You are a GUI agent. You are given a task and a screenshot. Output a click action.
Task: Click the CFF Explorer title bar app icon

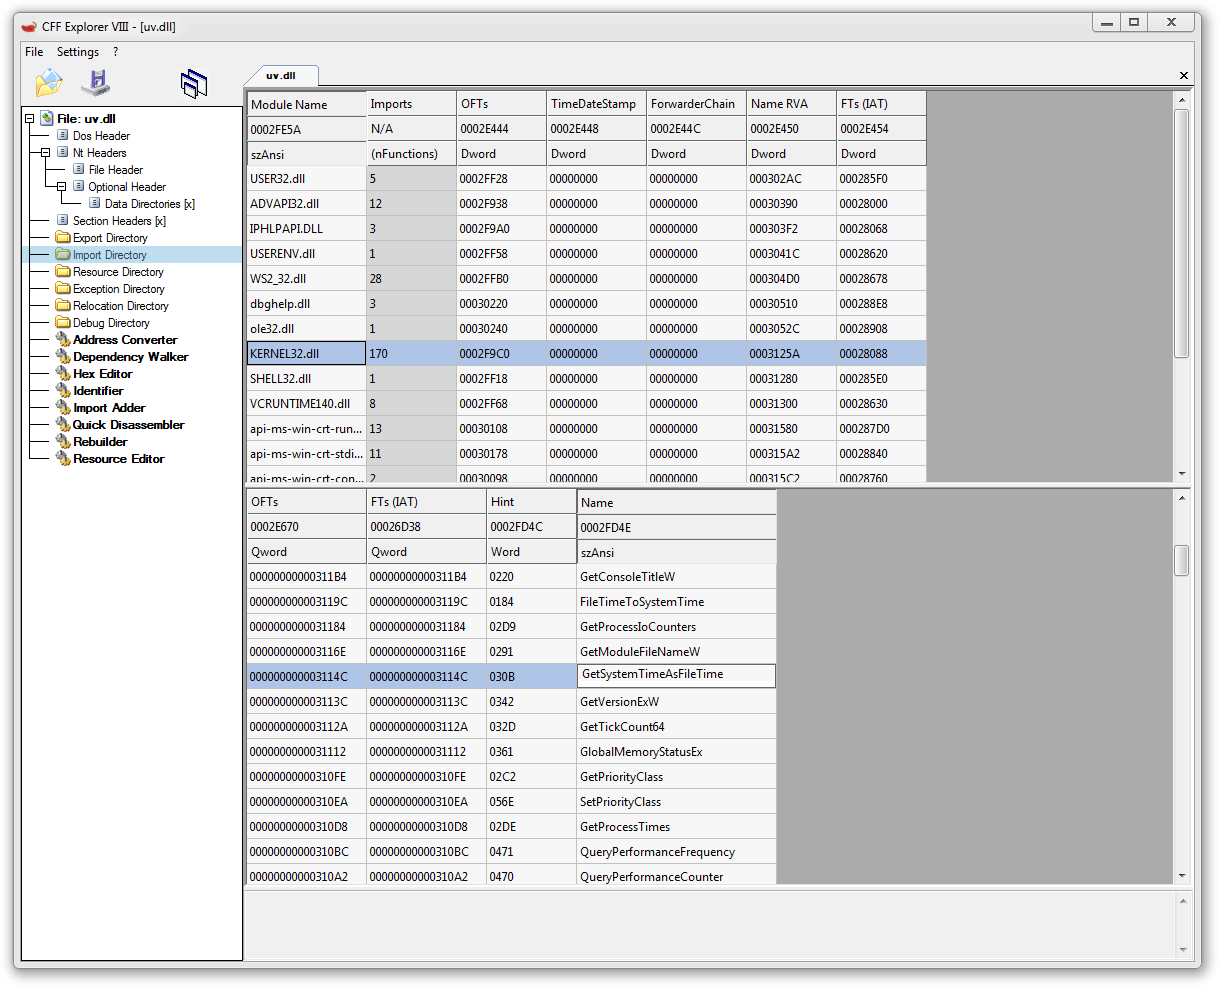[29, 26]
